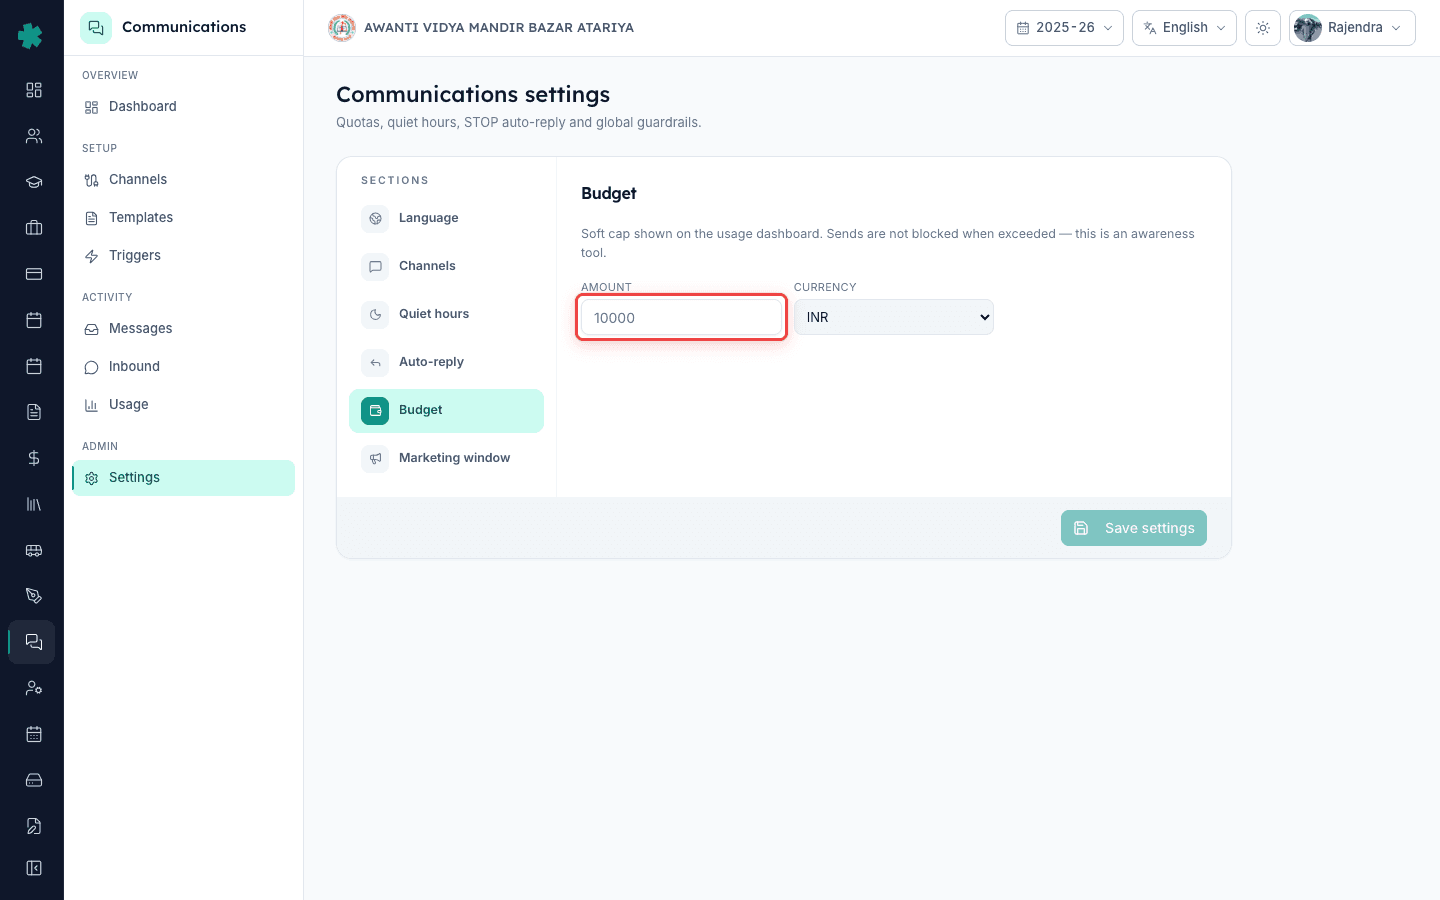The image size is (1440, 900).
Task: Click the Communications header chat icon
Action: (96, 28)
